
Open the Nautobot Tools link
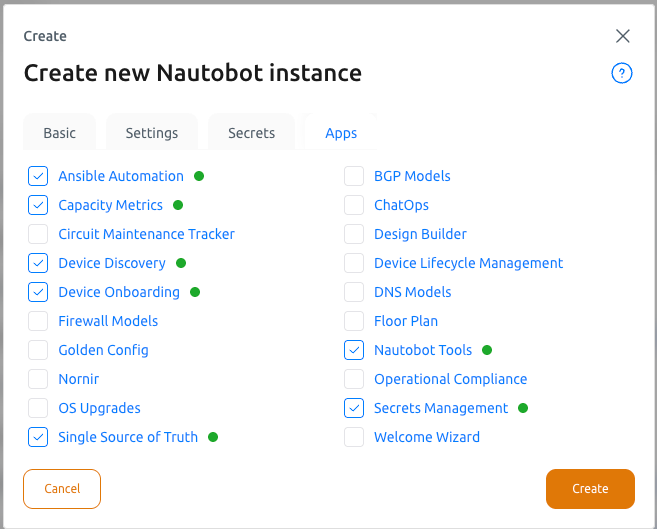click(423, 350)
